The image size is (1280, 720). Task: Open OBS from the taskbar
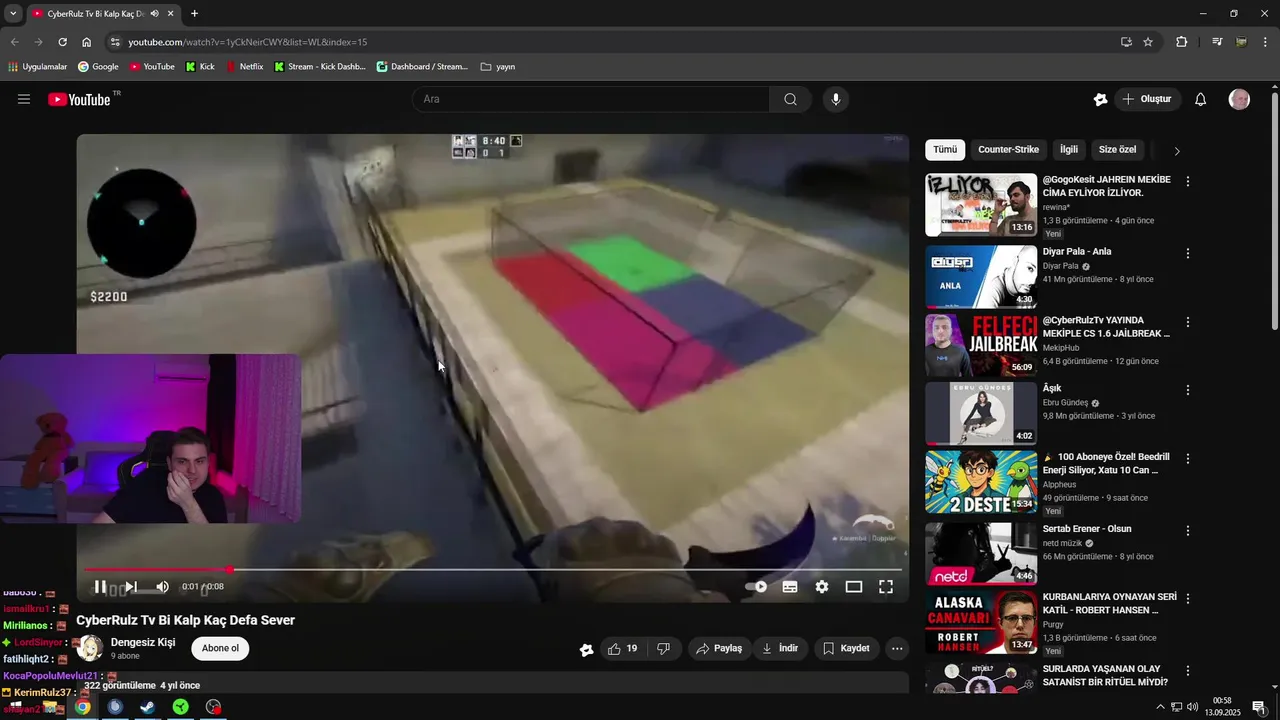coord(213,707)
